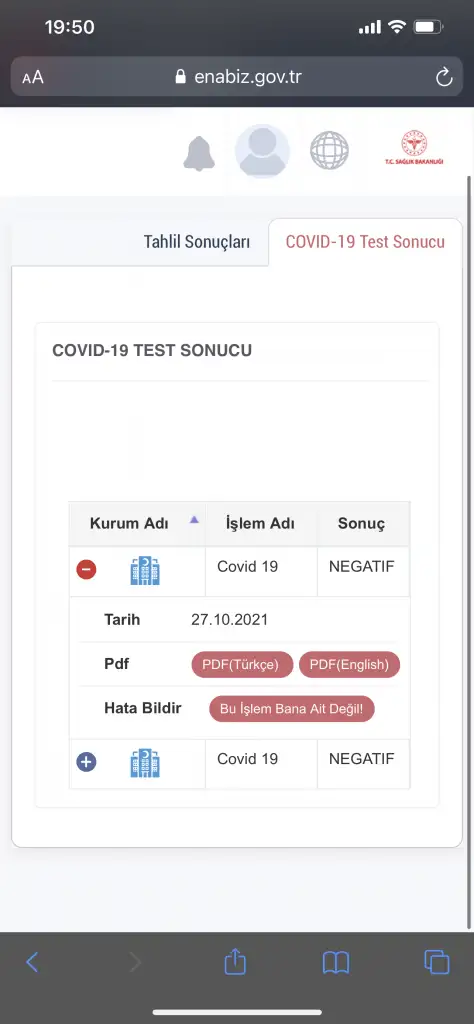Open Safari bookmarks book icon
This screenshot has height=1024, width=474.
pos(336,963)
